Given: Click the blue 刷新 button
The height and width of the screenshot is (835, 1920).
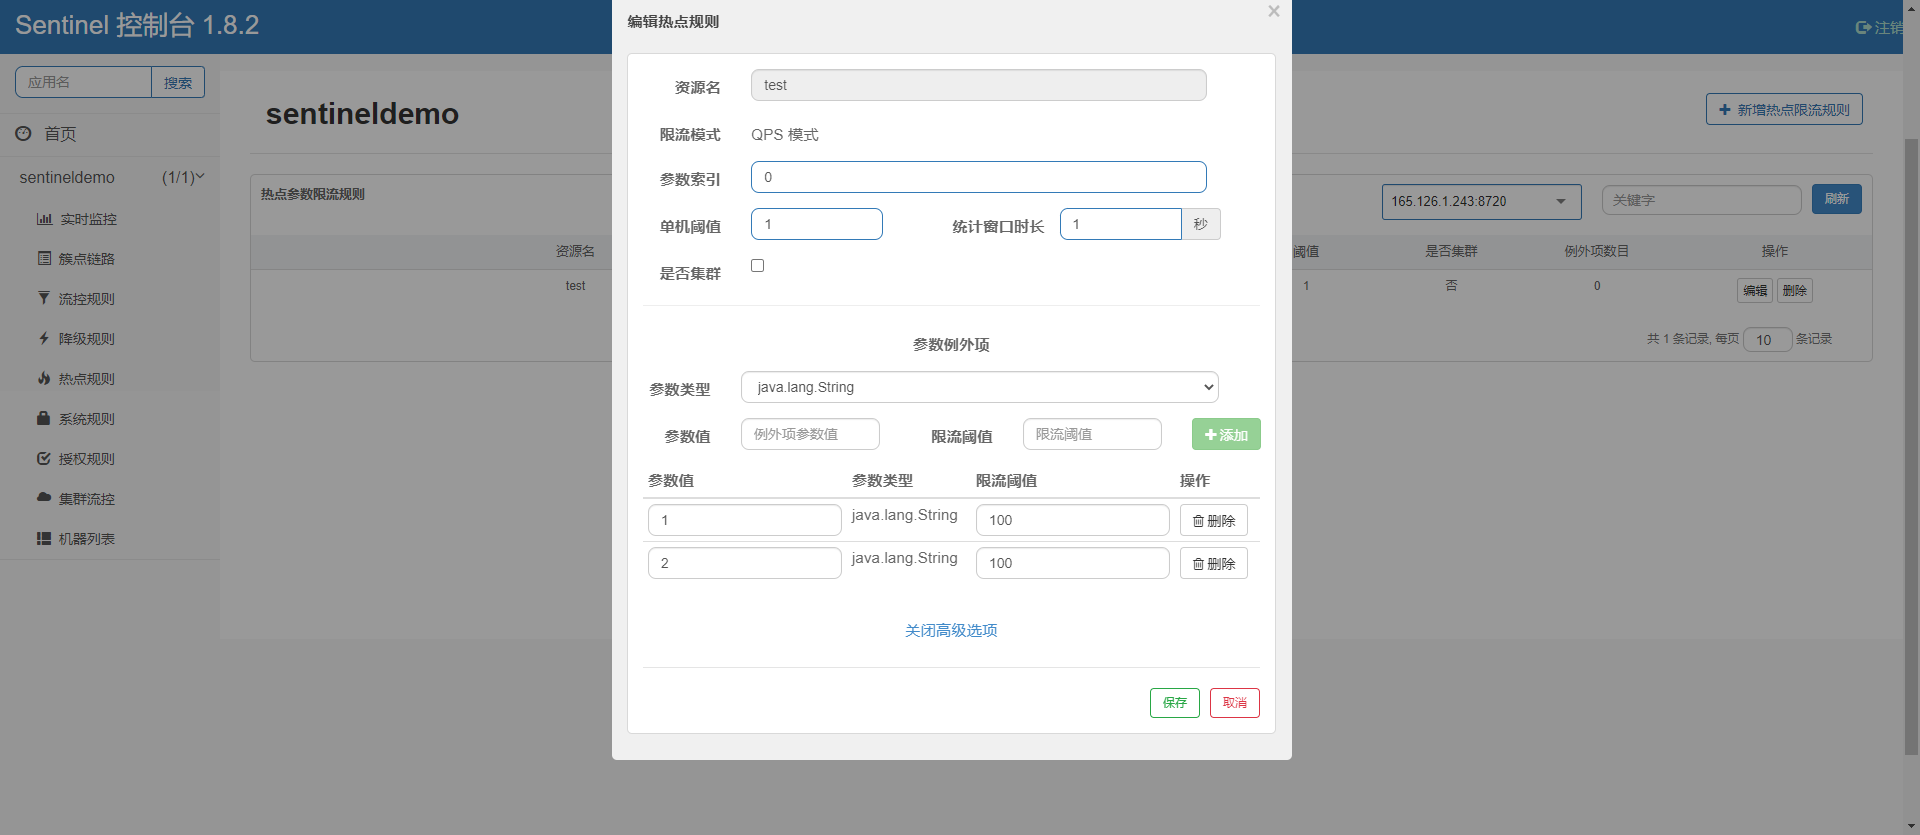Looking at the screenshot, I should 1837,199.
